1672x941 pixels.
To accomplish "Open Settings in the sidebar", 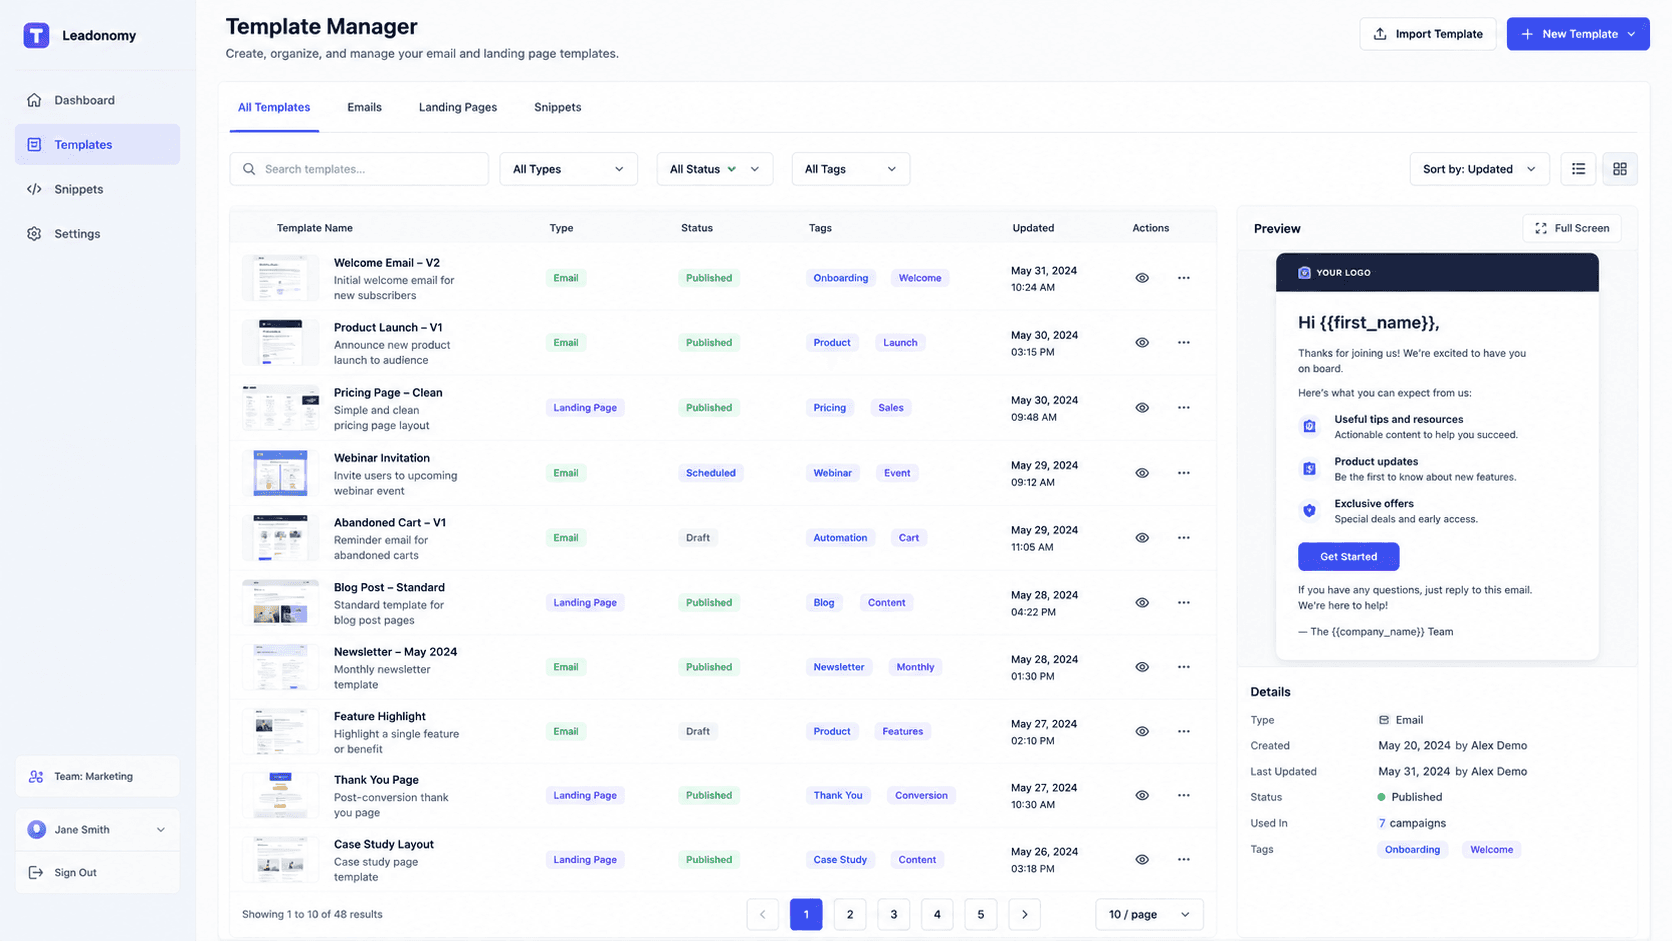I will 97,234.
